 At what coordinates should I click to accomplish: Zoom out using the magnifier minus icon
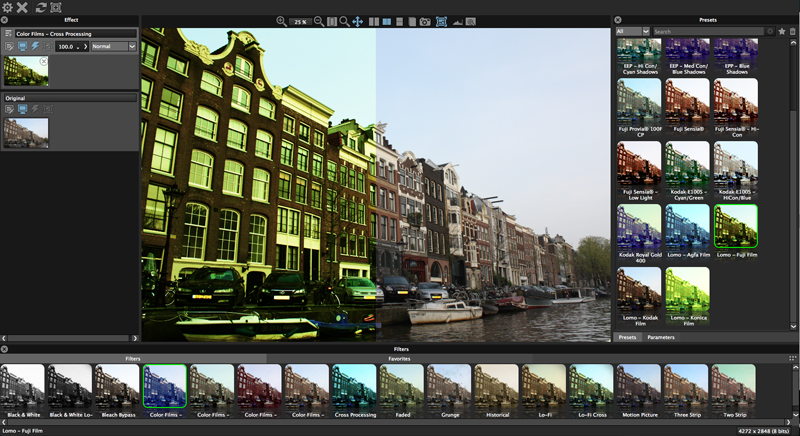coord(319,21)
